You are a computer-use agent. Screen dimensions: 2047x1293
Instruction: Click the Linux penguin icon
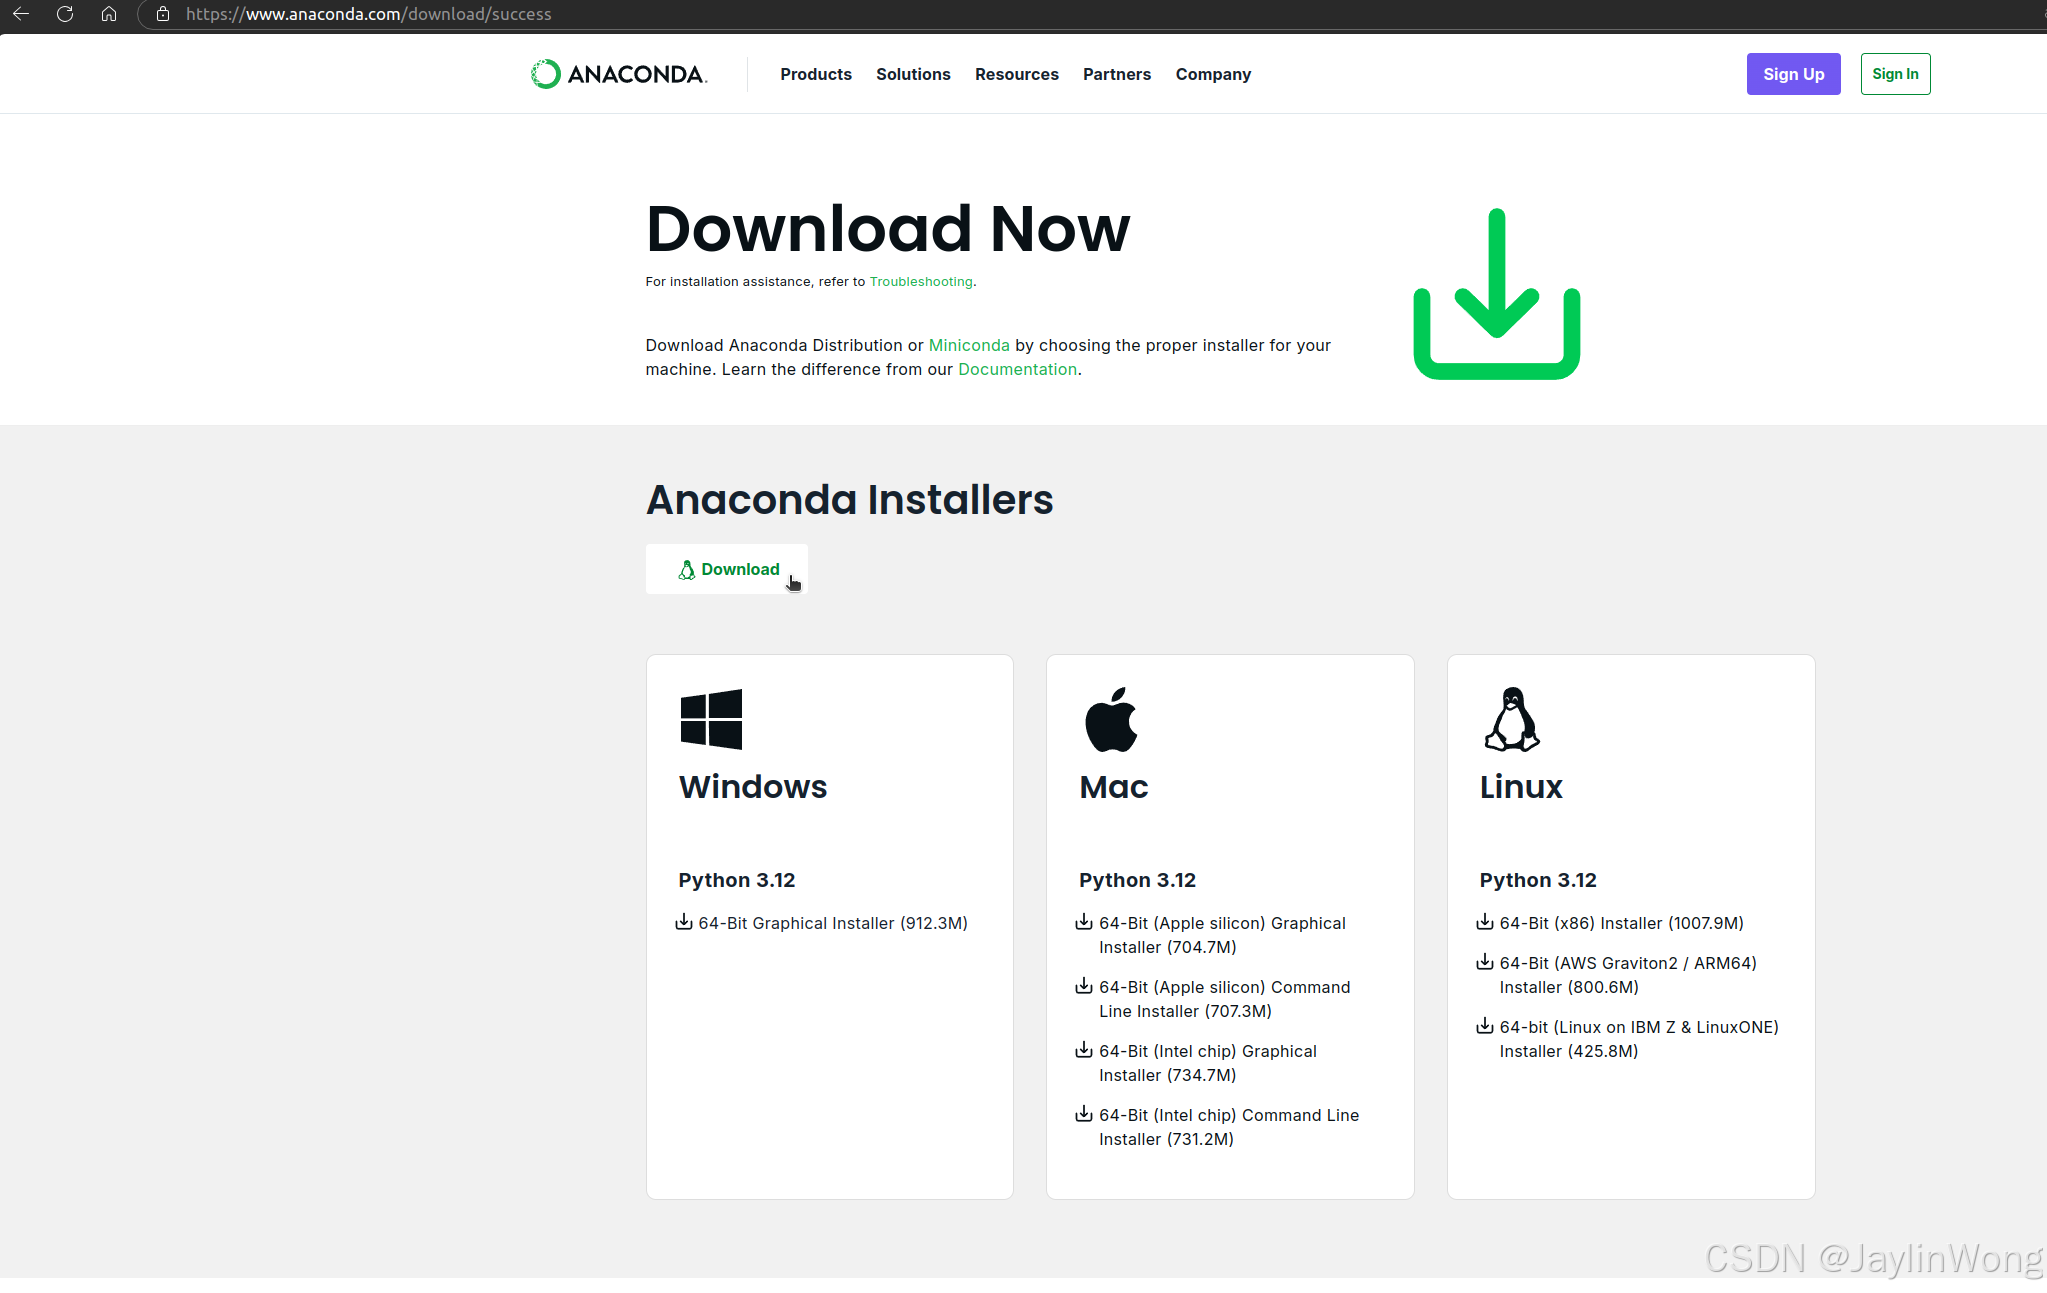coord(1512,719)
